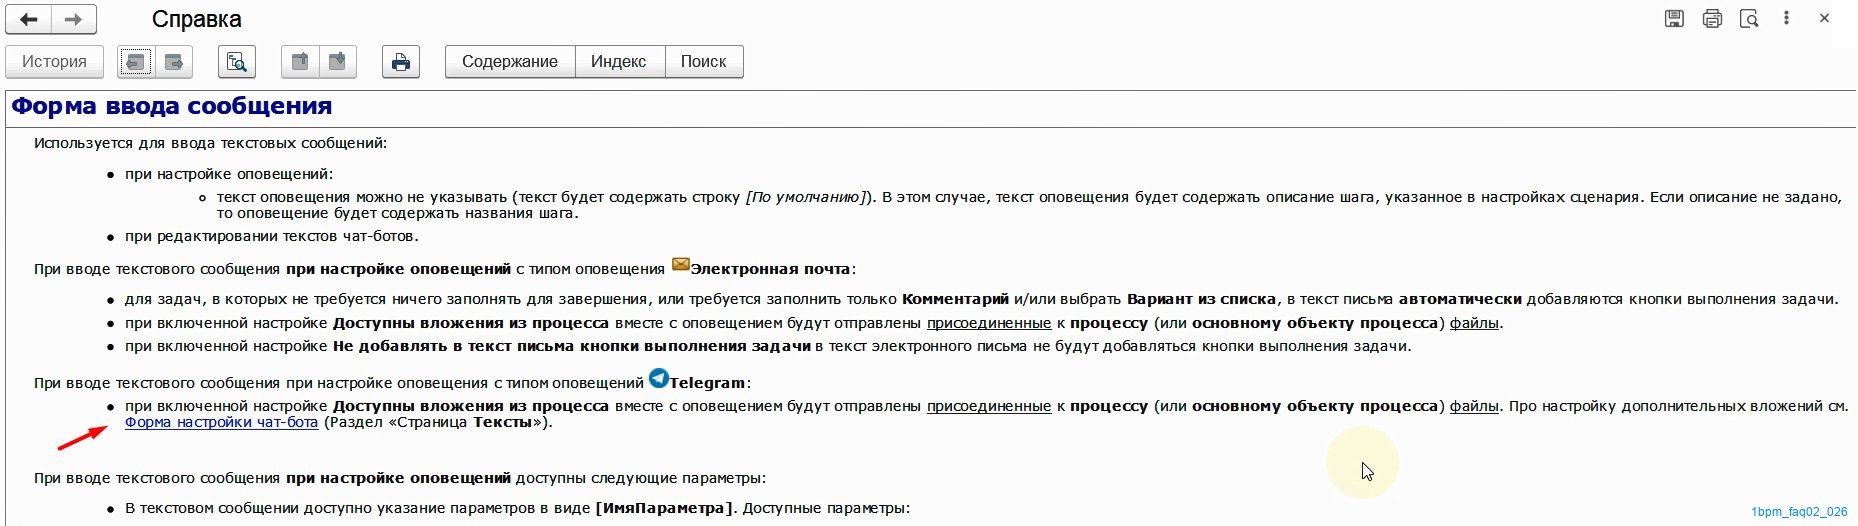Switch to the Индекс tab
Viewport: 1858px width, 526px height.
coord(618,62)
